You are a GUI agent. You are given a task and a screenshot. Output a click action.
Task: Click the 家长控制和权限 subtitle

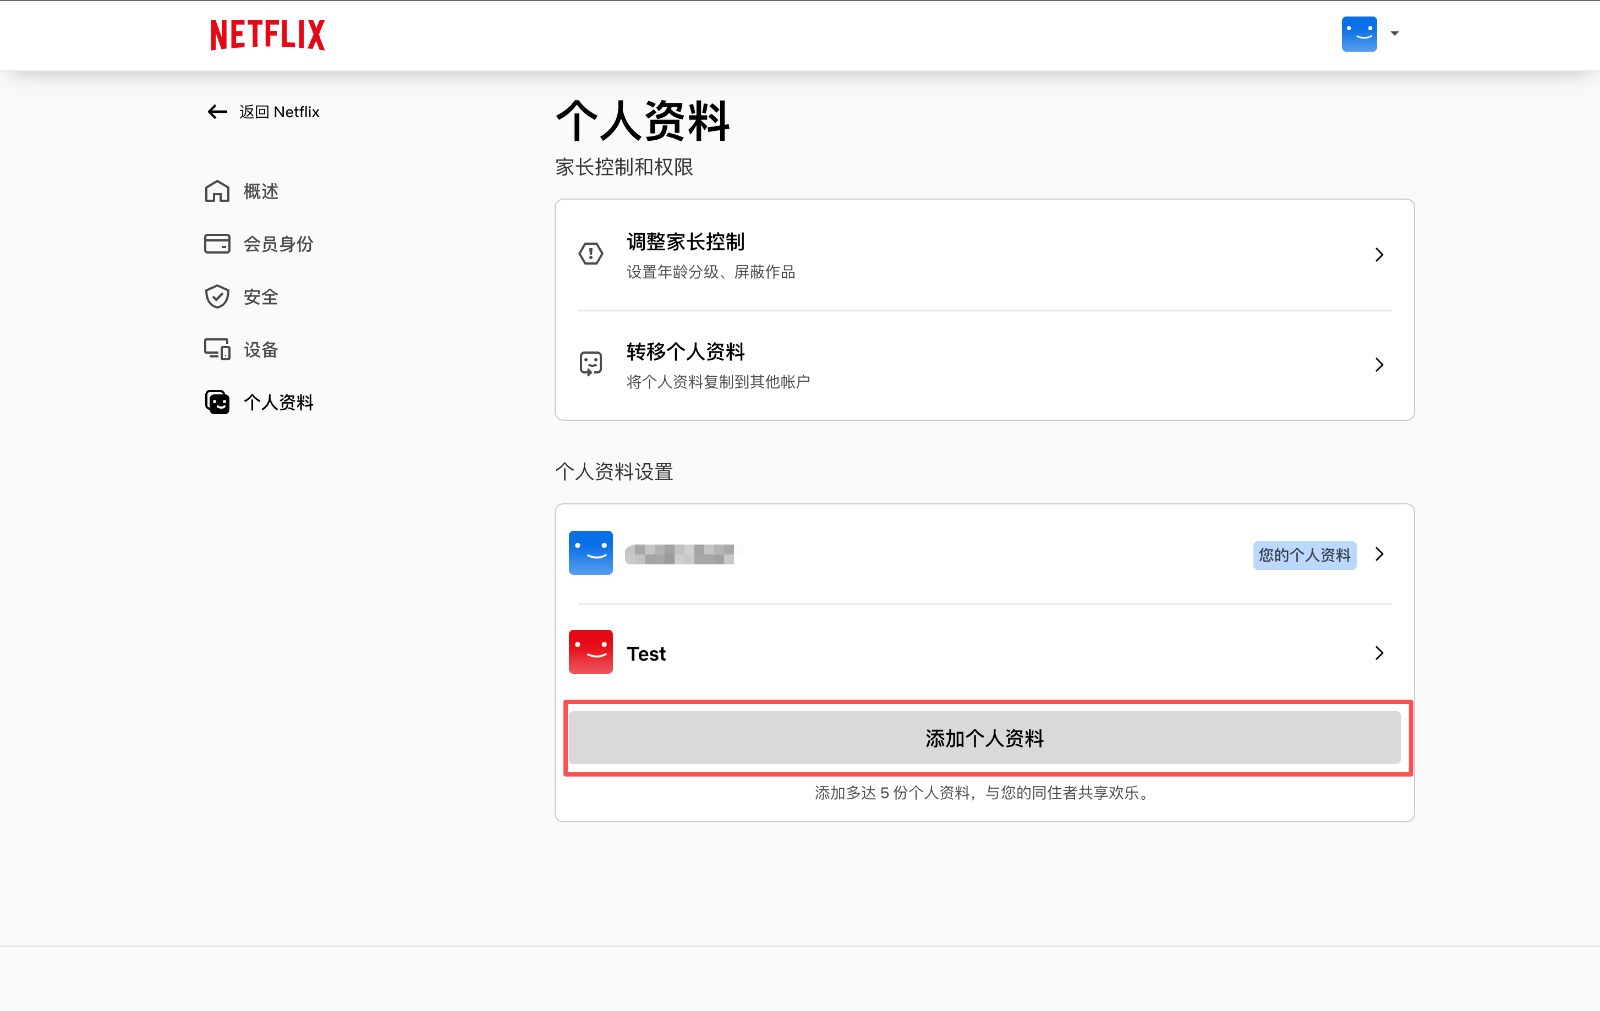[624, 167]
